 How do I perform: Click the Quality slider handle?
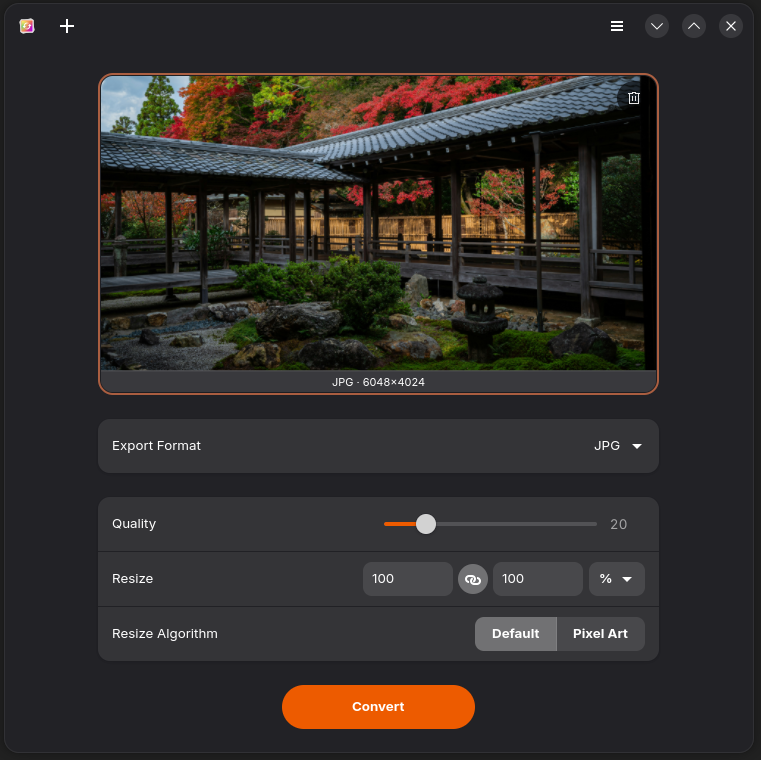tap(426, 524)
